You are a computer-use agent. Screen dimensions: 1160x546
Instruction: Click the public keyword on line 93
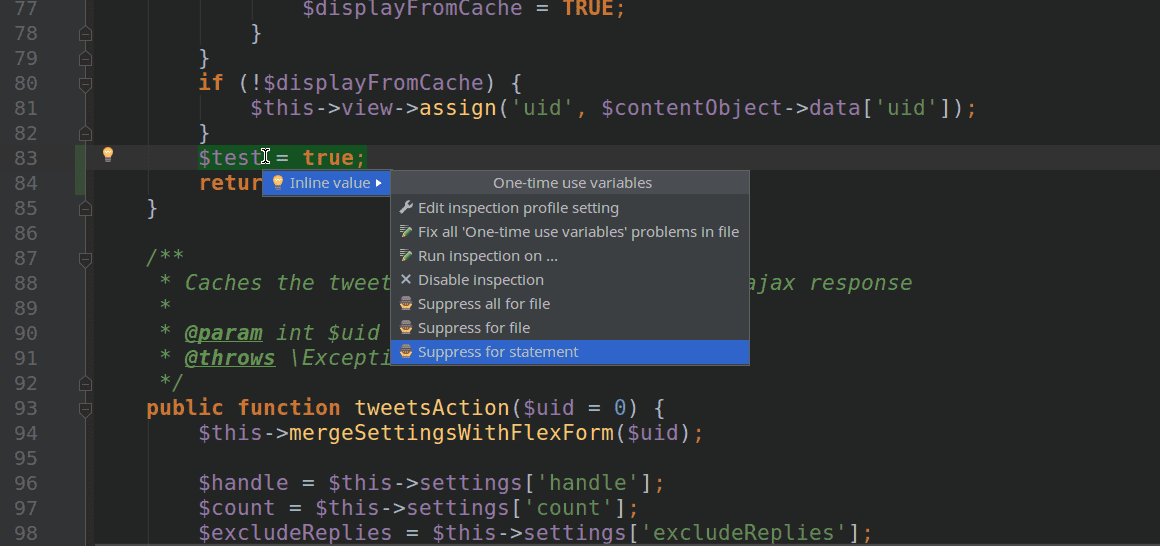click(185, 408)
